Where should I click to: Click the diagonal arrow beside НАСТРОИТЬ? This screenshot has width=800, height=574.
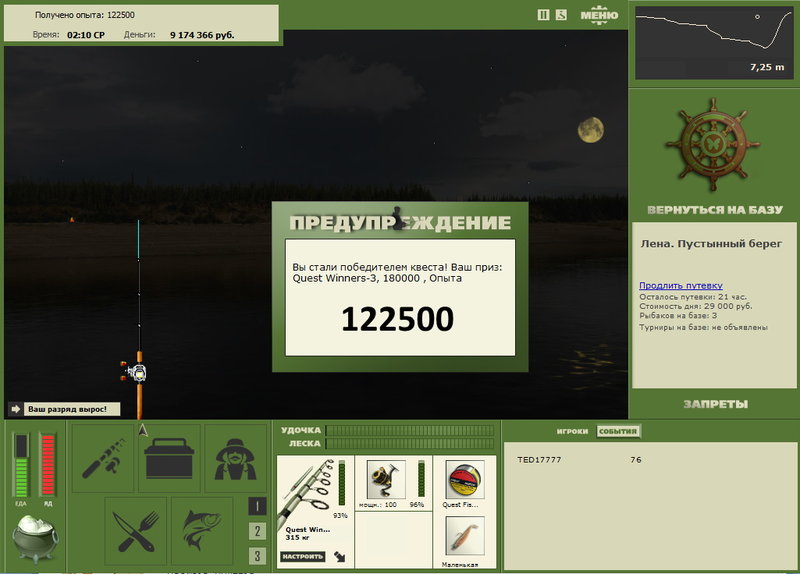point(339,557)
